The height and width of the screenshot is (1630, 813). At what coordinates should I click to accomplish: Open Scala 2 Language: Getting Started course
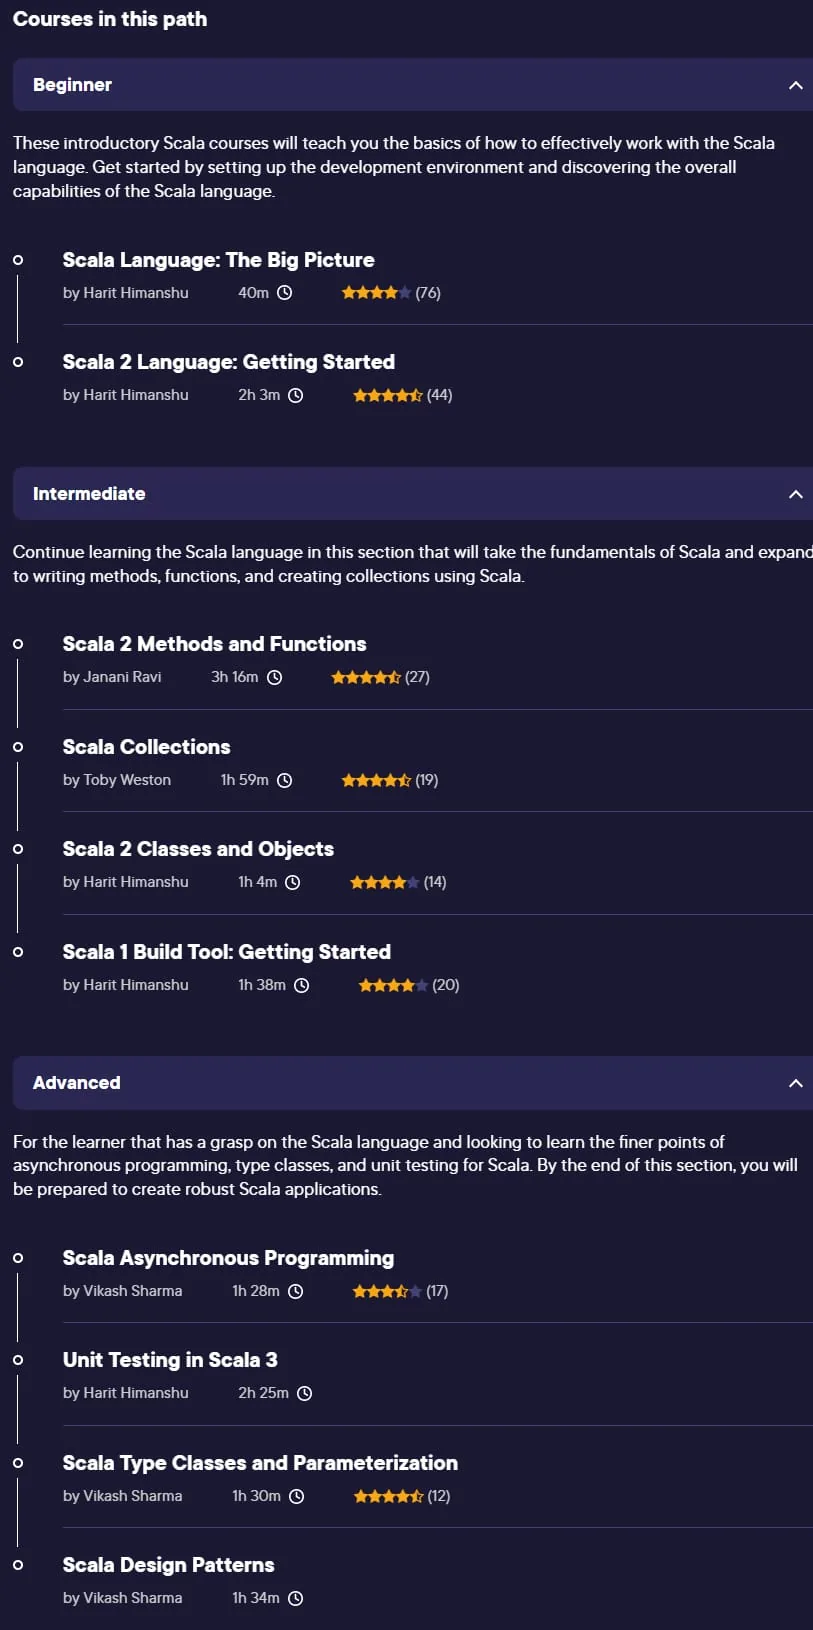[x=228, y=362]
